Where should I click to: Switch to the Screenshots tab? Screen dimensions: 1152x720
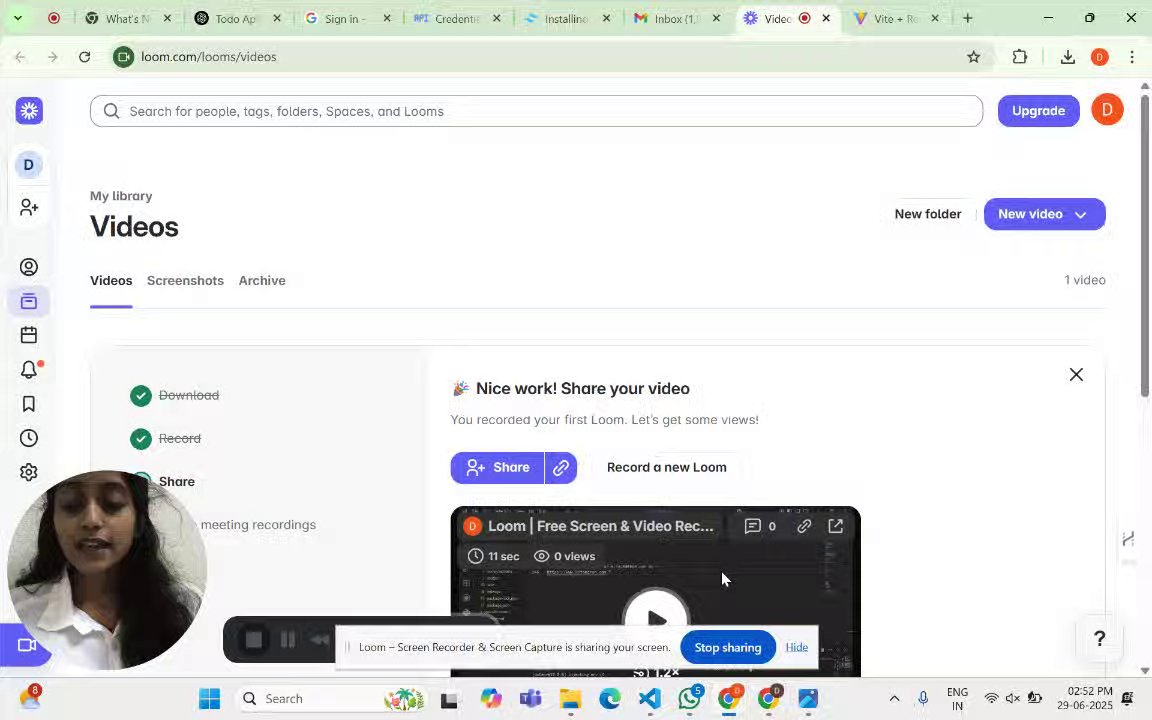pyautogui.click(x=185, y=281)
